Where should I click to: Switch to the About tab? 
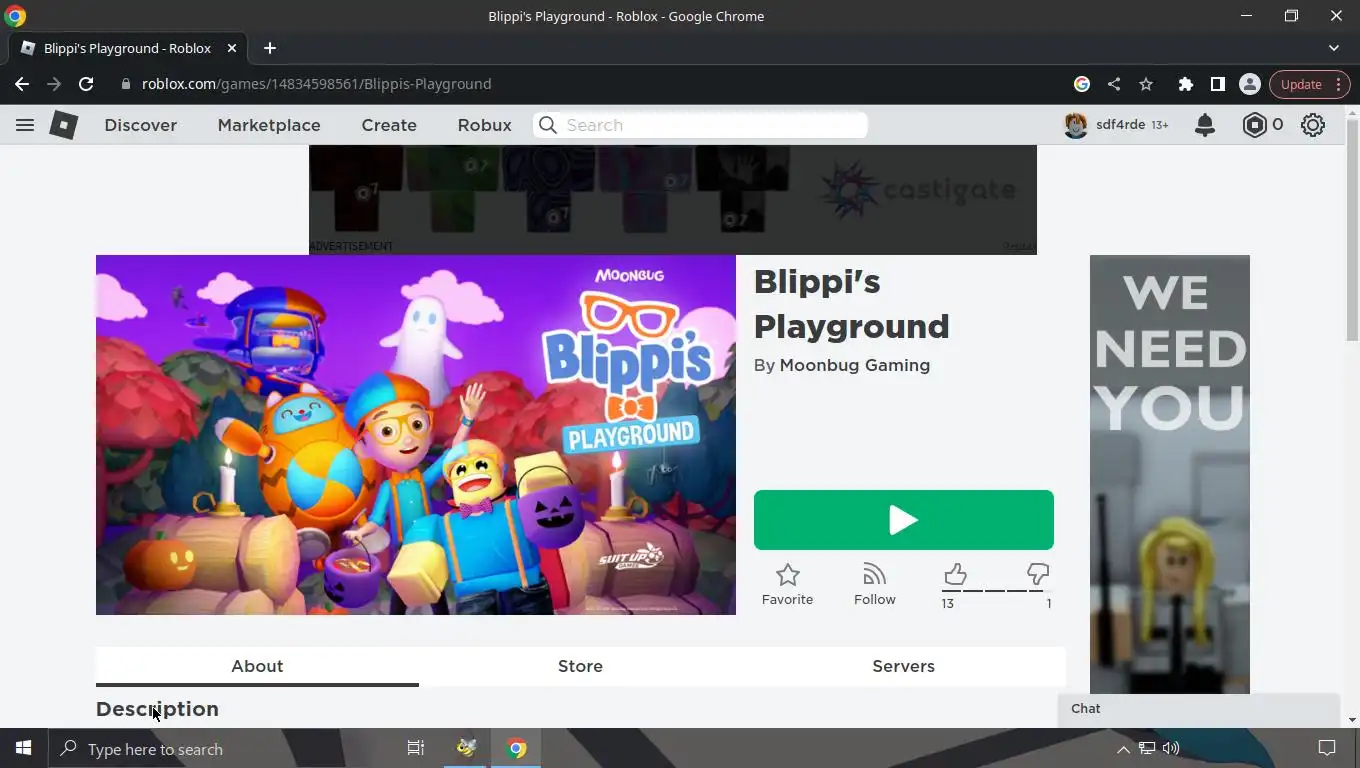pyautogui.click(x=257, y=666)
